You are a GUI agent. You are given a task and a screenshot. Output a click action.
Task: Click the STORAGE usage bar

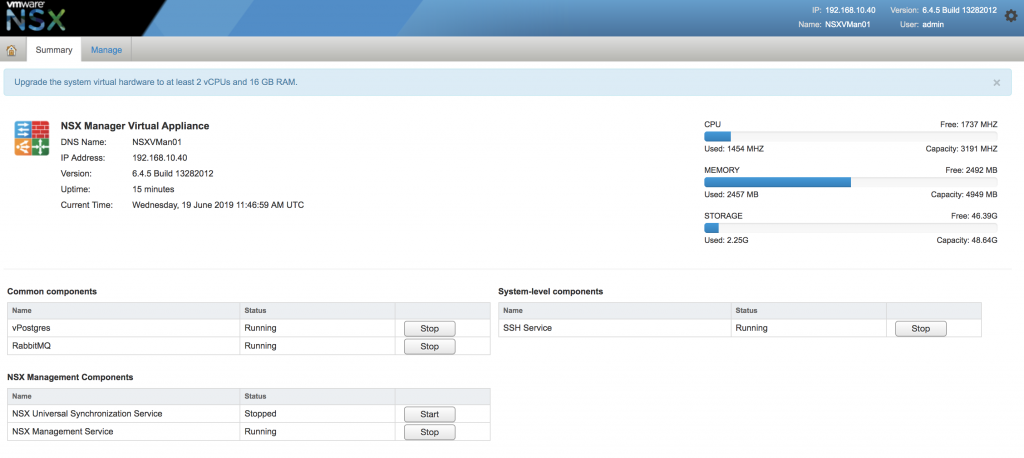[x=850, y=228]
